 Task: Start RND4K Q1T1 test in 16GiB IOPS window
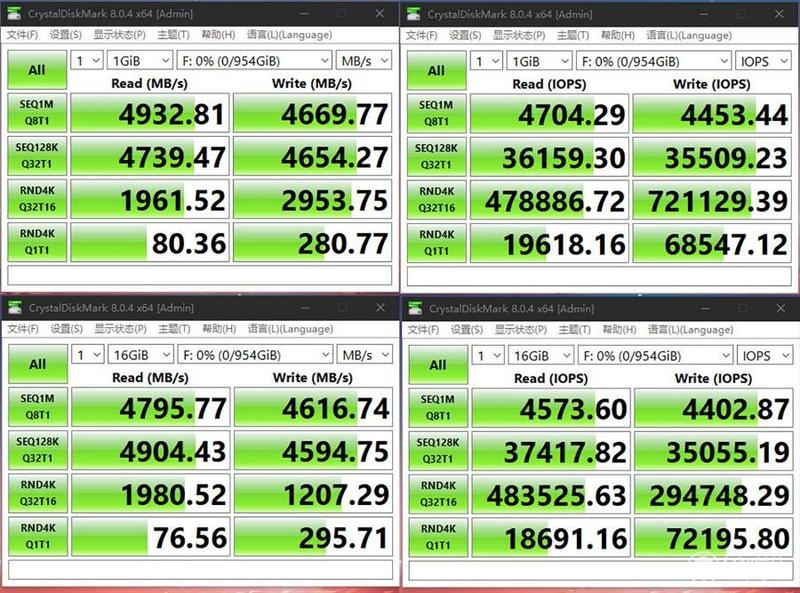click(438, 537)
